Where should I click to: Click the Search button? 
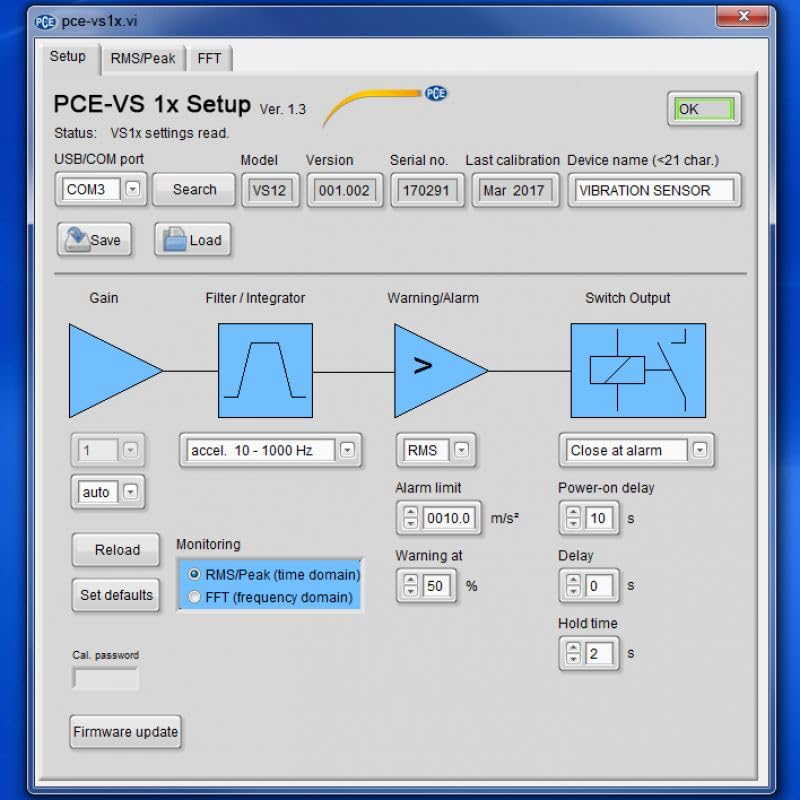click(194, 189)
